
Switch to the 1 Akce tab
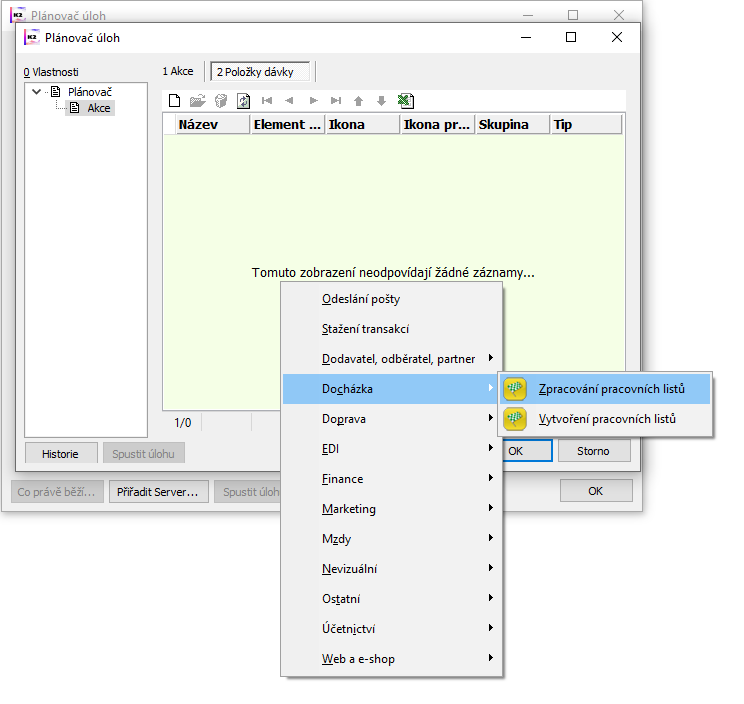click(178, 71)
